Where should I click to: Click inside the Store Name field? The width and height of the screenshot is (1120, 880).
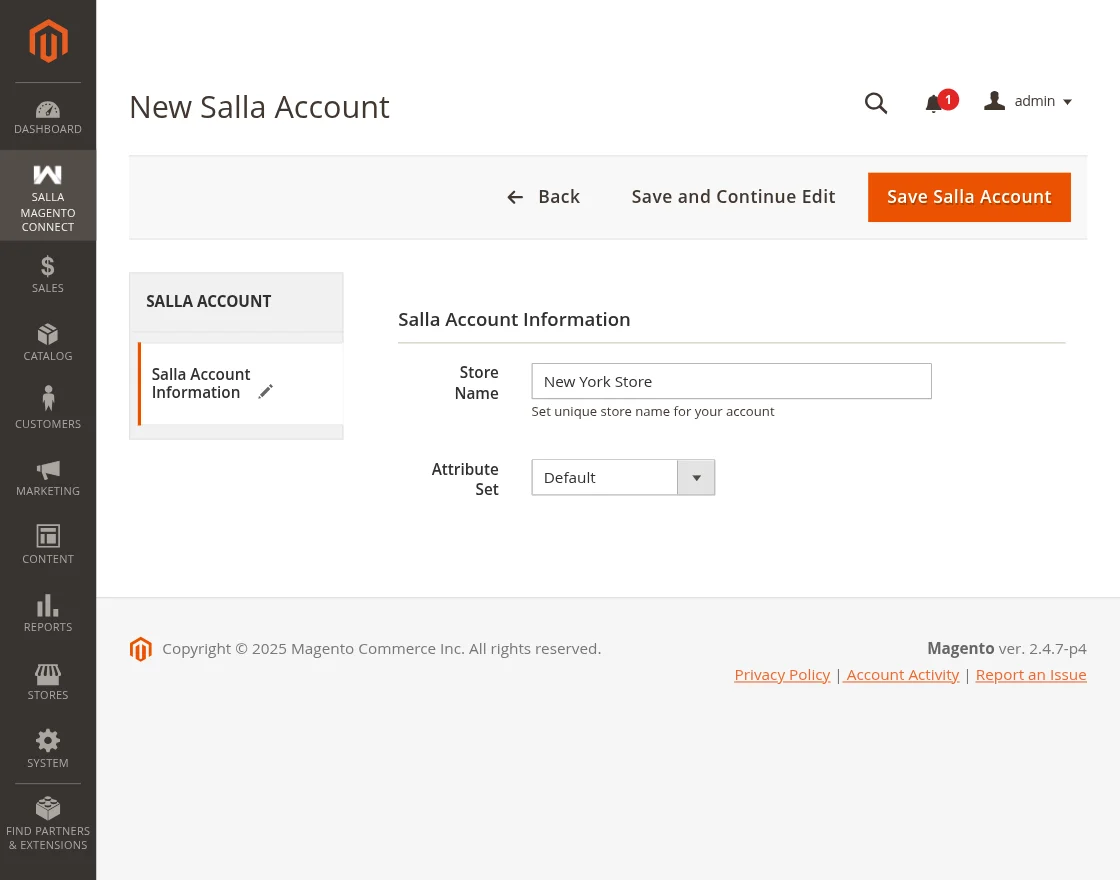731,381
